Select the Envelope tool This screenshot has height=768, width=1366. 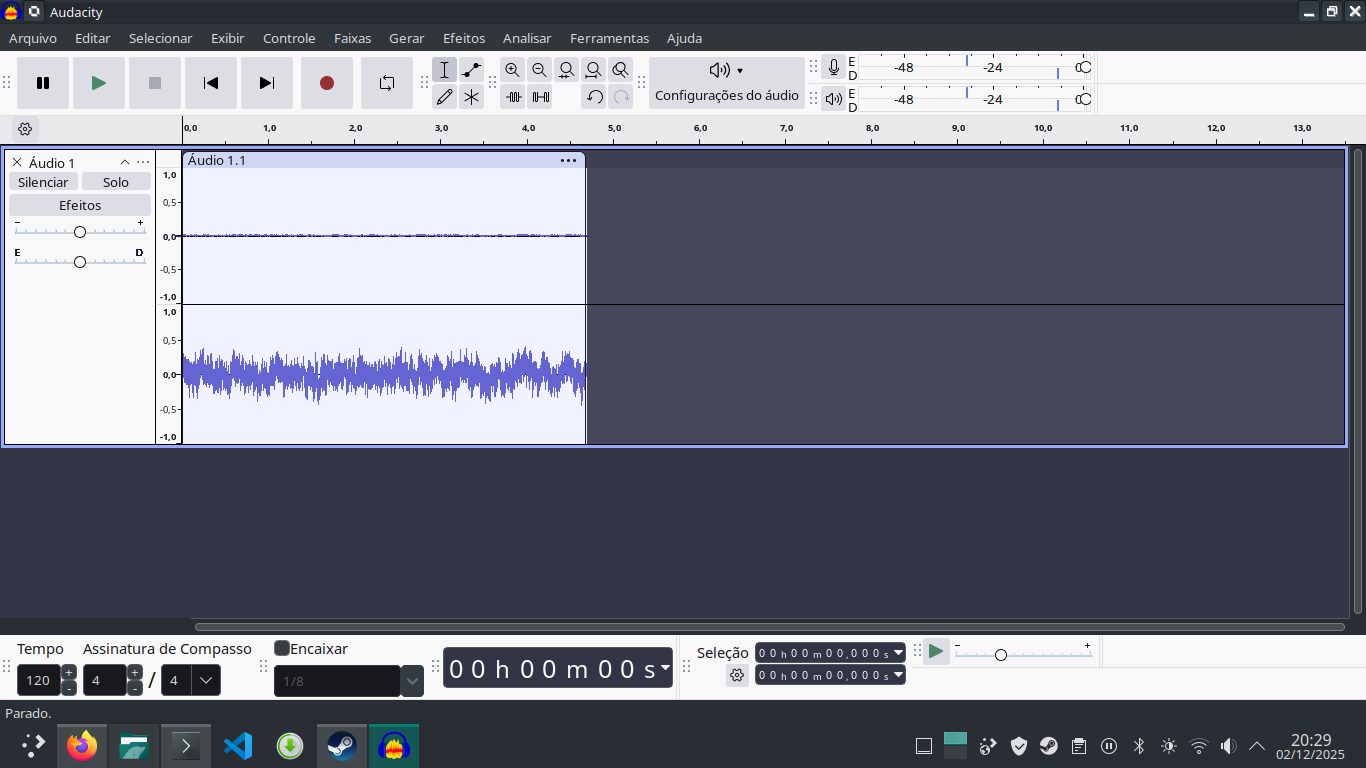472,70
